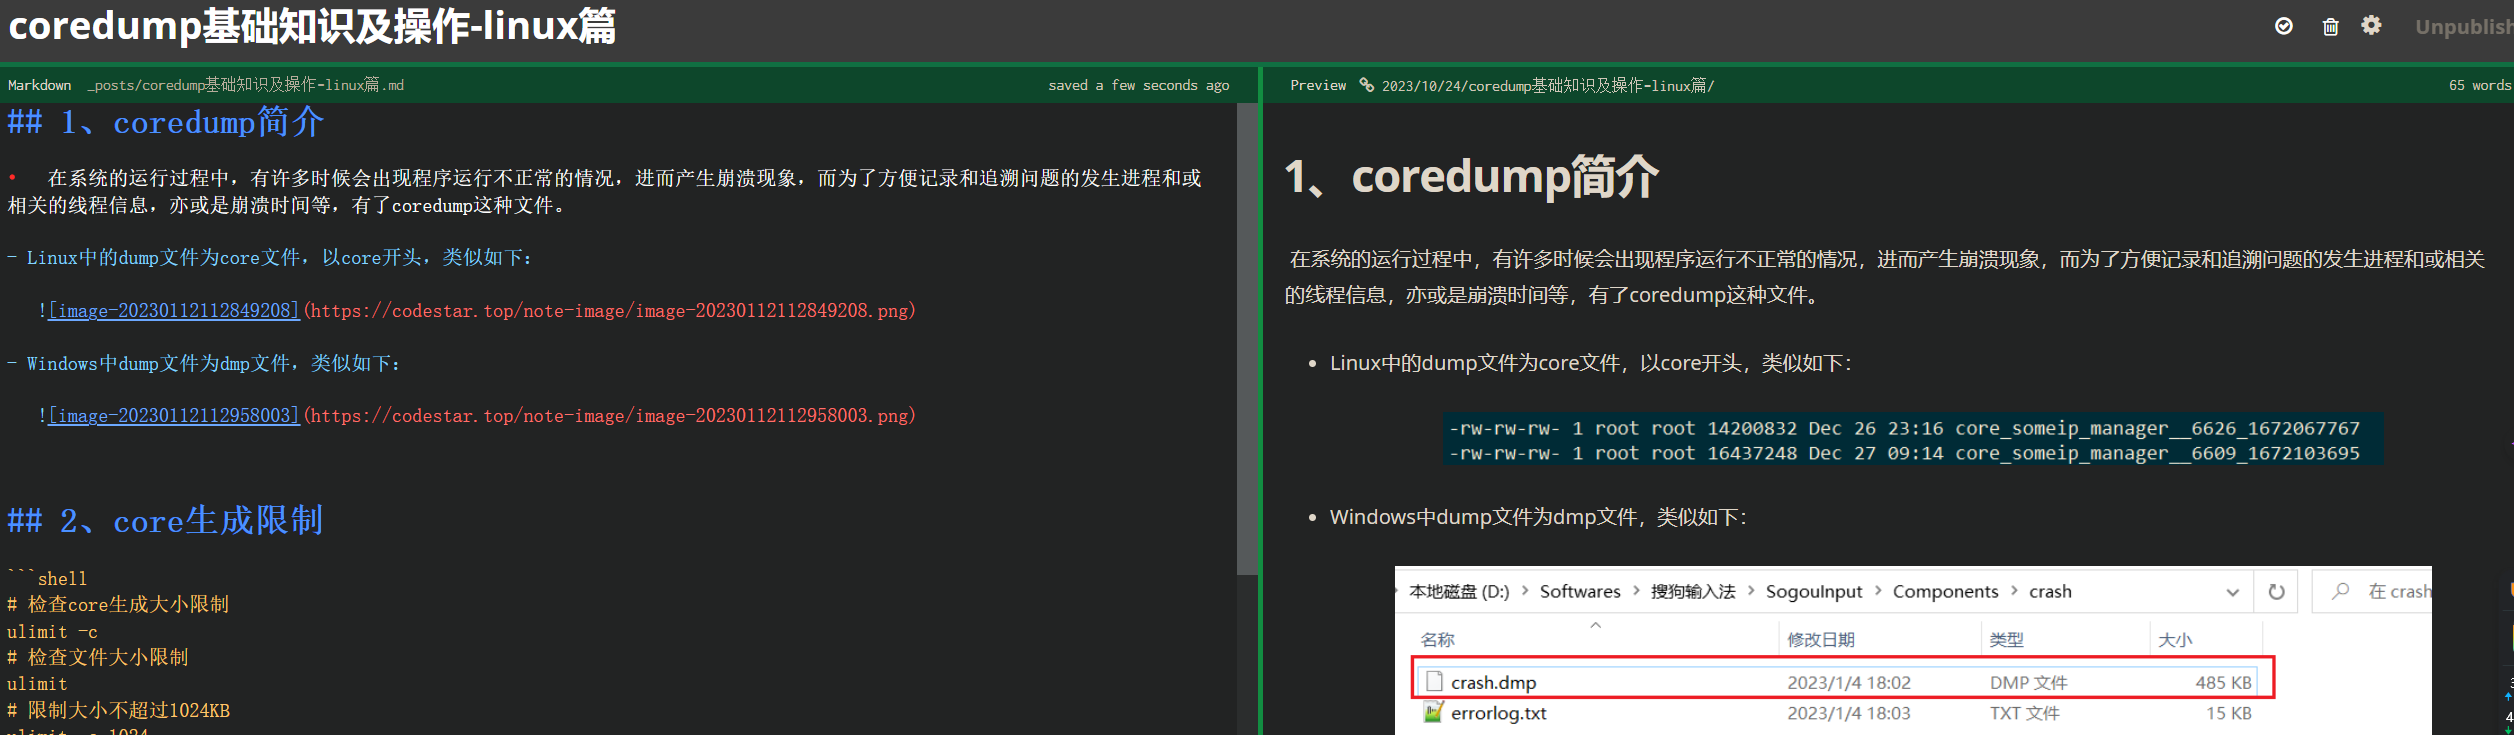Click the chevron after Softwares in the breadcrumb
2514x735 pixels.
coord(1636,591)
